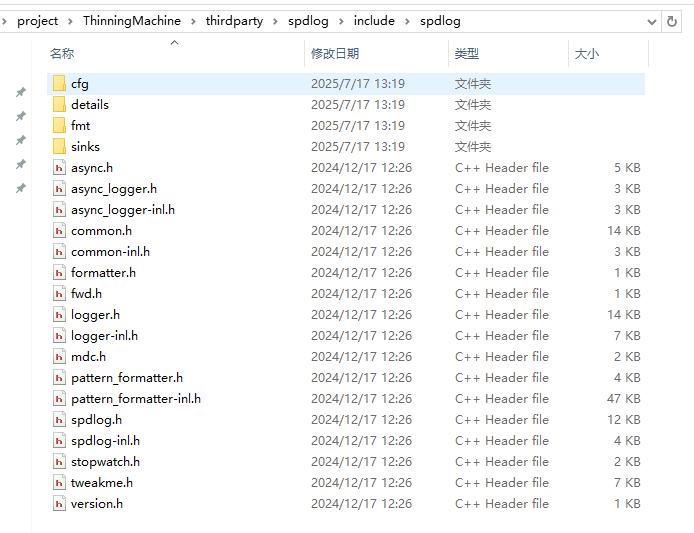Click the common-inl.h file icon

pyautogui.click(x=59, y=251)
